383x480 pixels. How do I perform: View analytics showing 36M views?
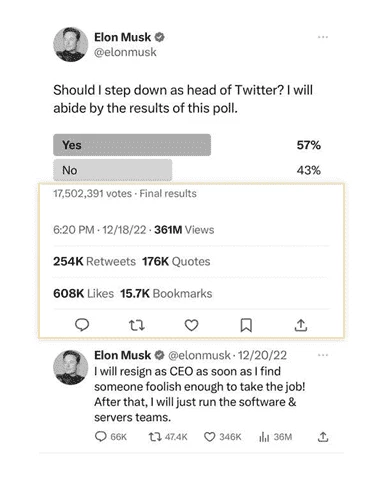(x=275, y=437)
